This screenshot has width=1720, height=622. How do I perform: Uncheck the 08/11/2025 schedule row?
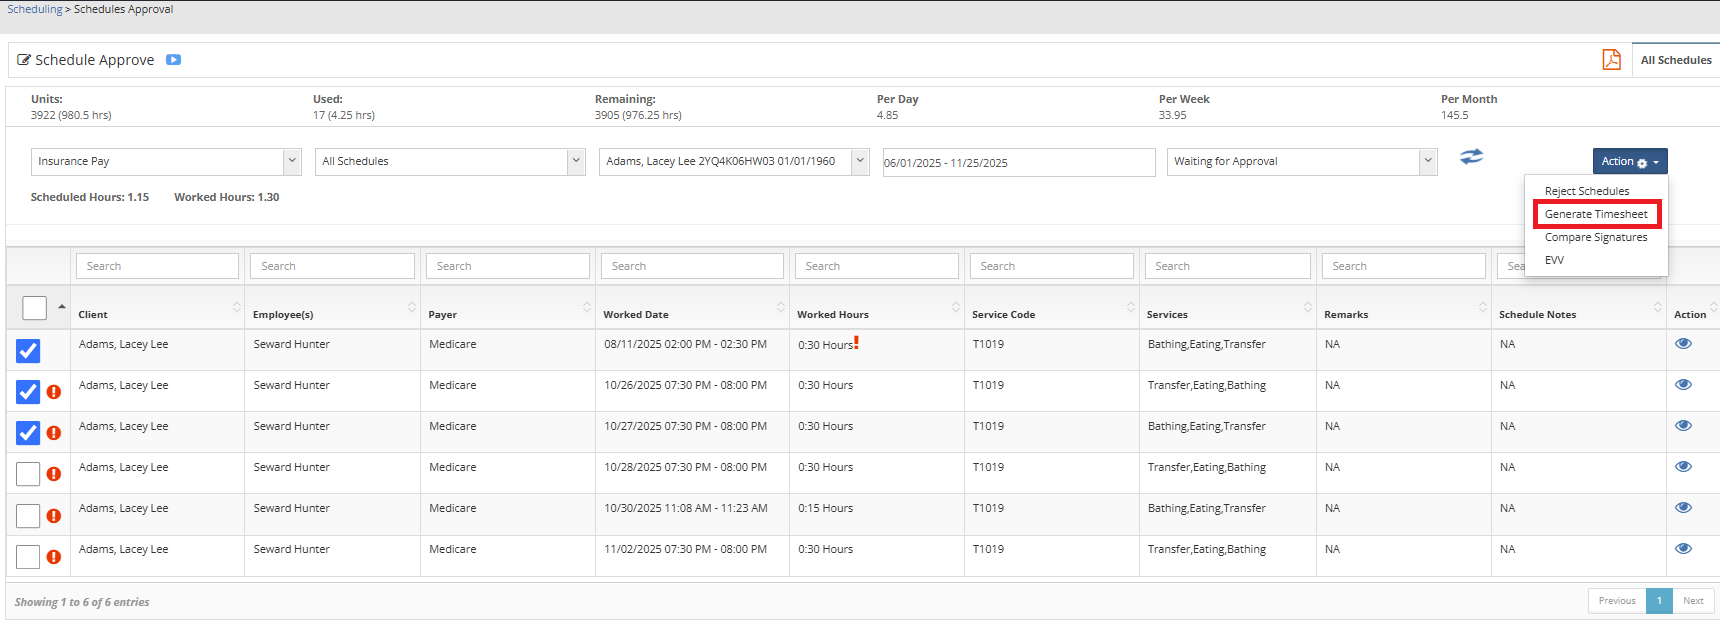point(28,351)
